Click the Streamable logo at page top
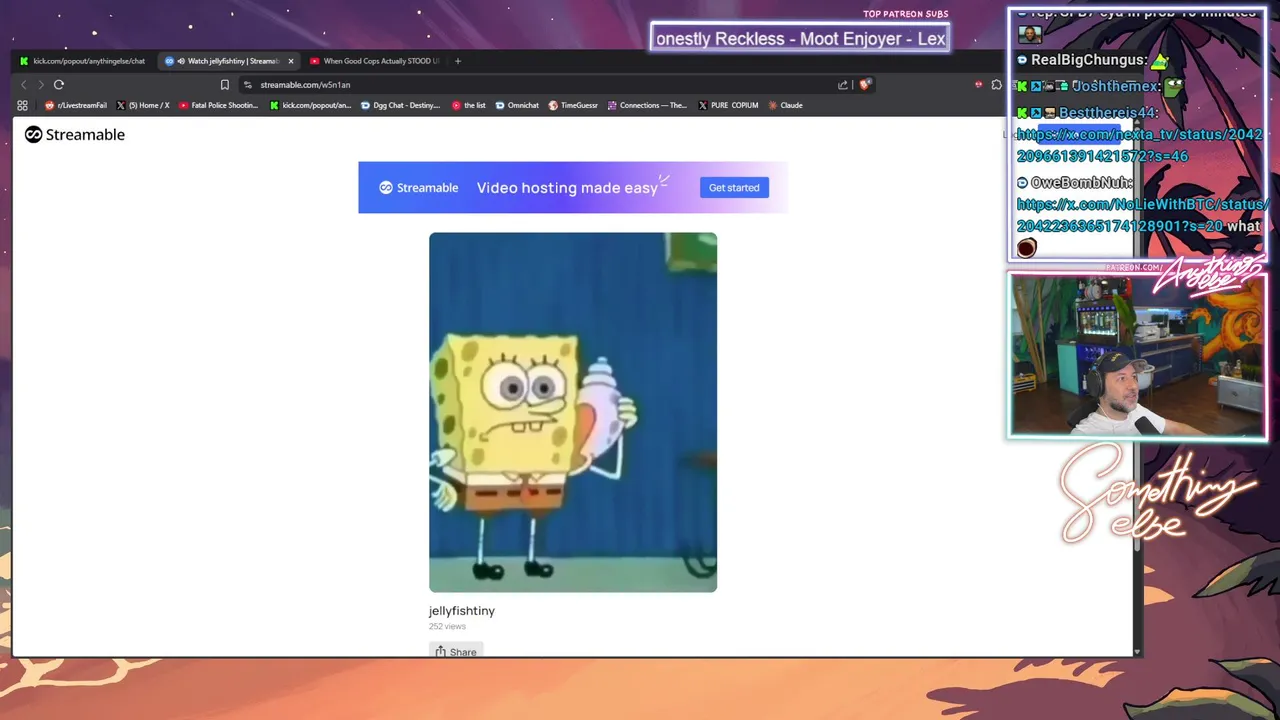 pos(75,135)
